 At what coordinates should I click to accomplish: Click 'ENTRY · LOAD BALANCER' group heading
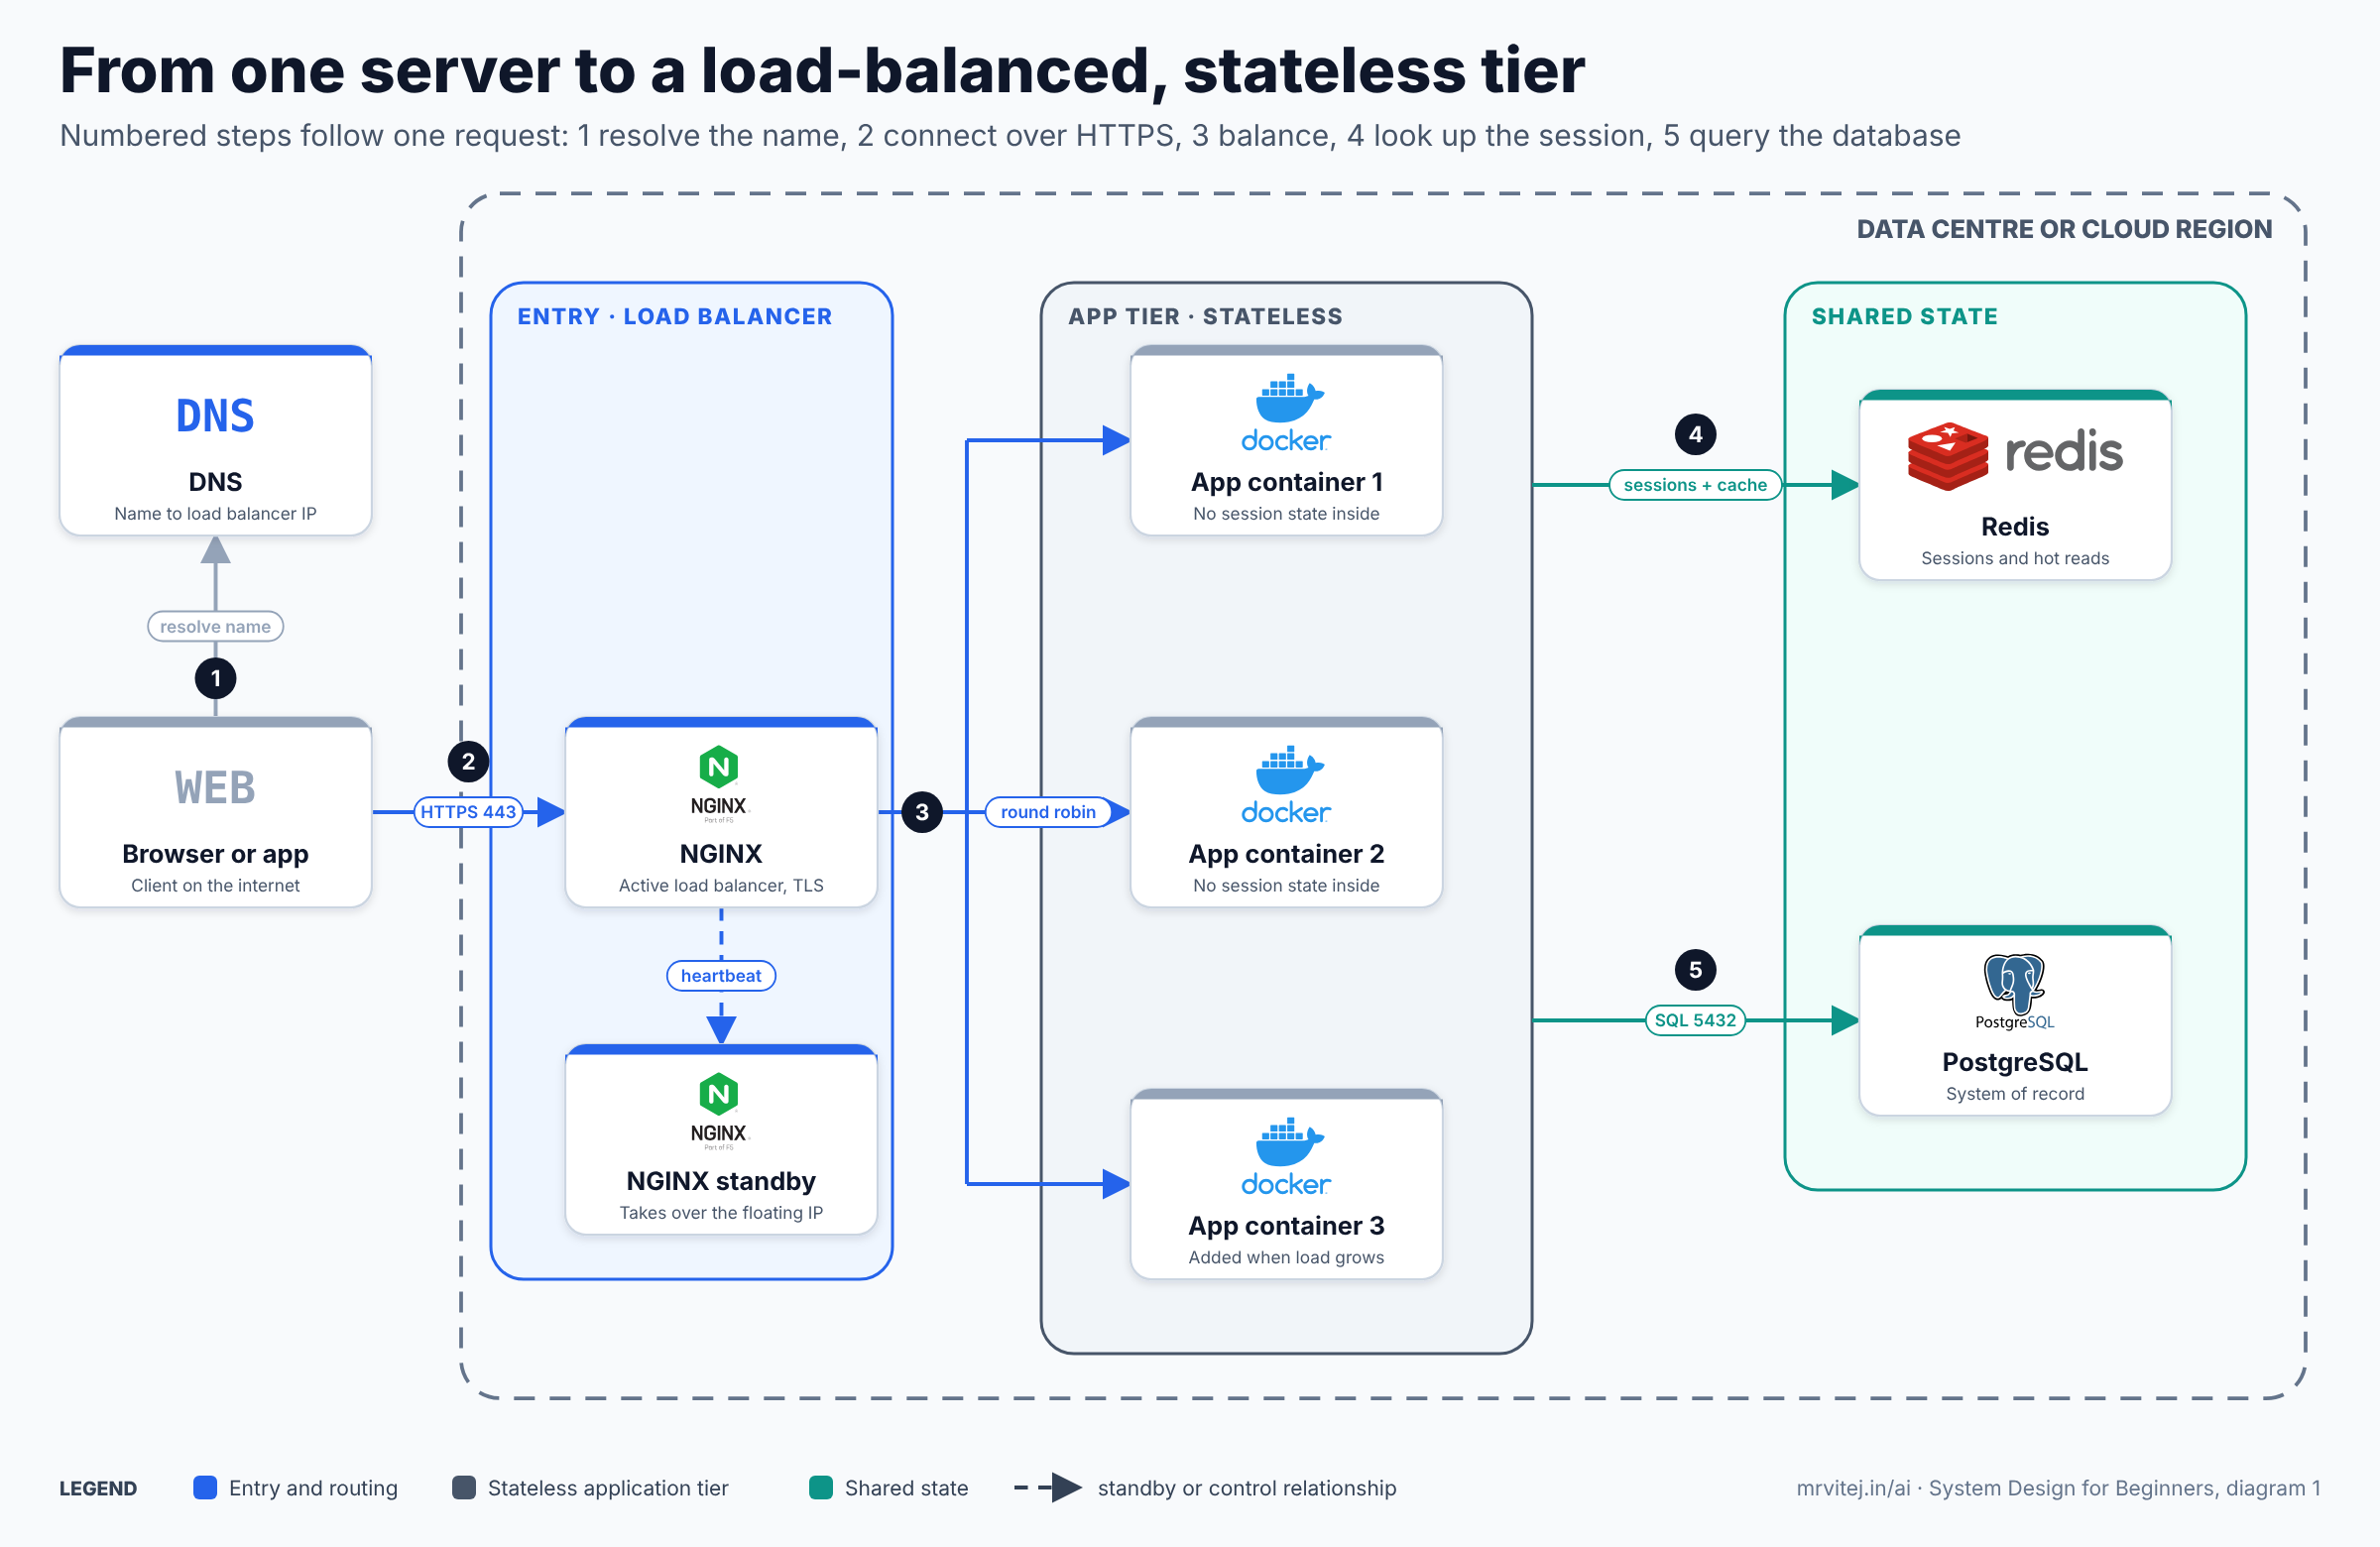pyautogui.click(x=674, y=316)
